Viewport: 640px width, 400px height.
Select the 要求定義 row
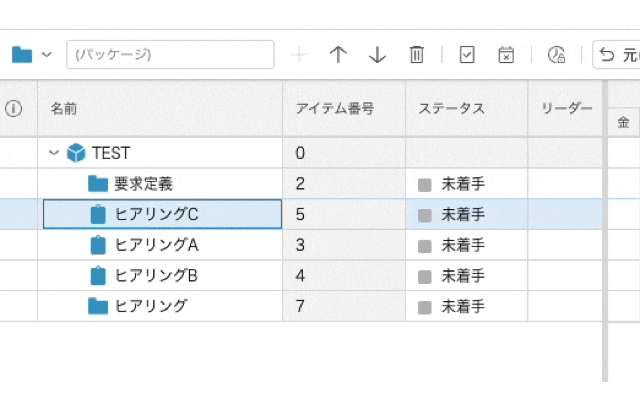click(143, 184)
